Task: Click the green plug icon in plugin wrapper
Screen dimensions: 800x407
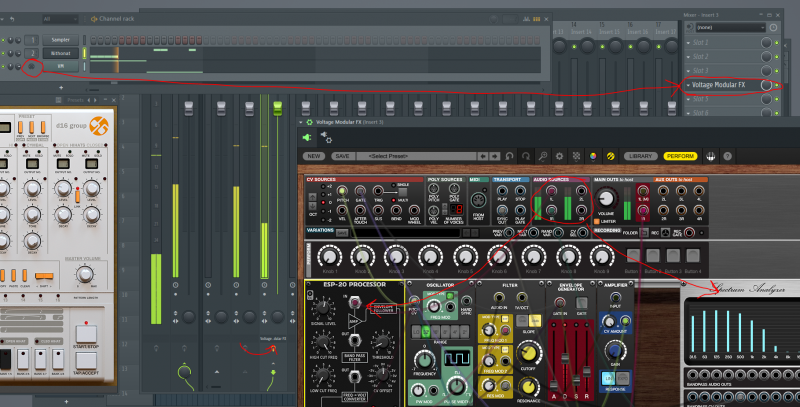Action: 307,137
